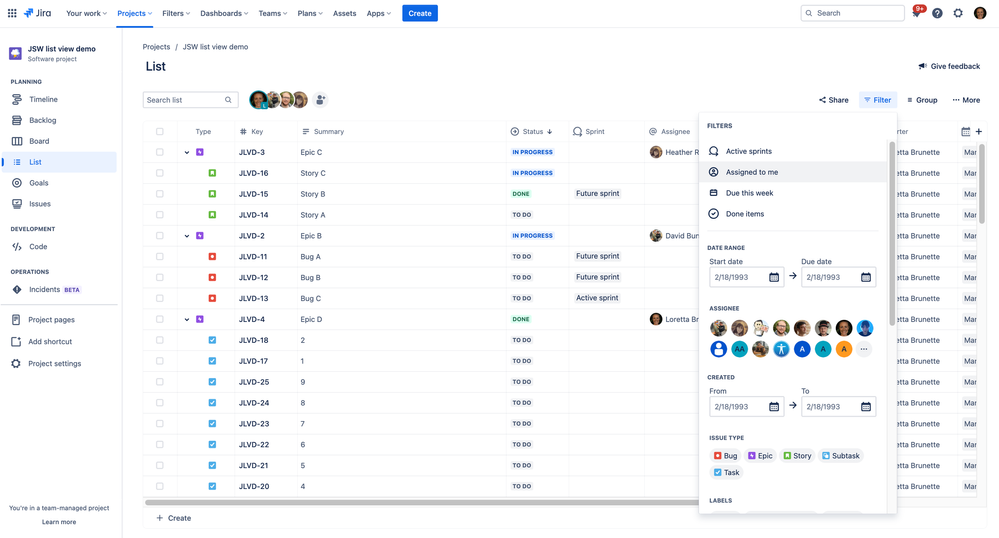
Task: Click the calendar icon in Due date field
Action: point(866,277)
